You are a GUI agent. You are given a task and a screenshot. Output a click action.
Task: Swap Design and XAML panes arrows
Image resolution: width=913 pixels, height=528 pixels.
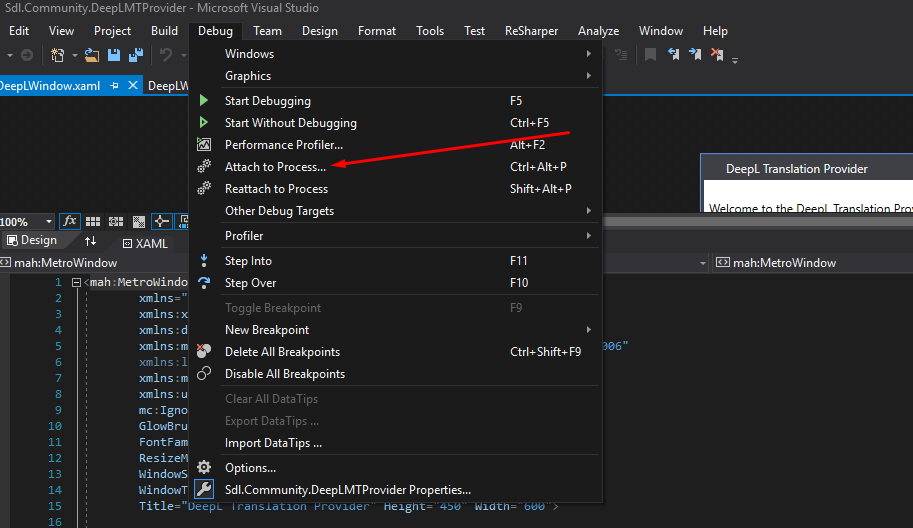pos(90,241)
